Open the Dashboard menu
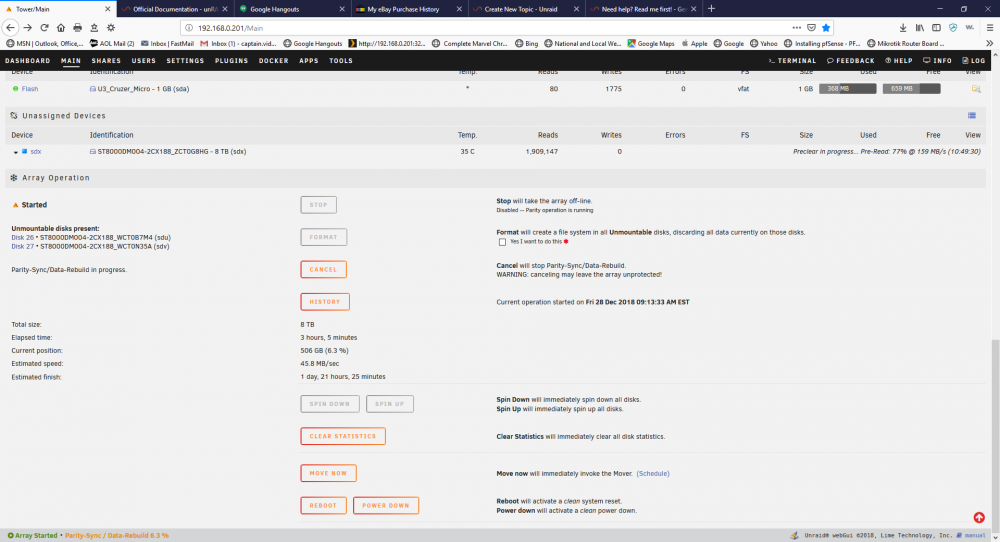 pyautogui.click(x=27, y=61)
